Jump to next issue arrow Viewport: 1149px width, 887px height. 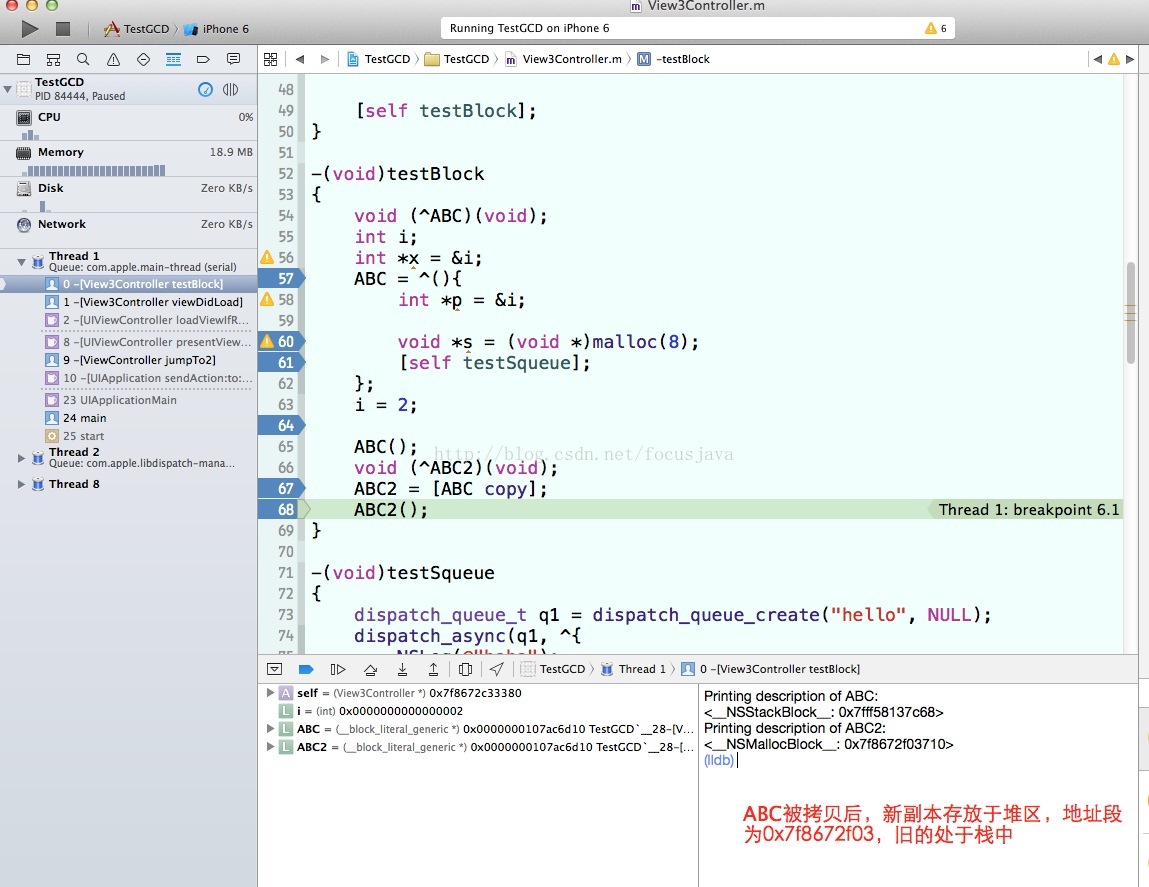1130,59
